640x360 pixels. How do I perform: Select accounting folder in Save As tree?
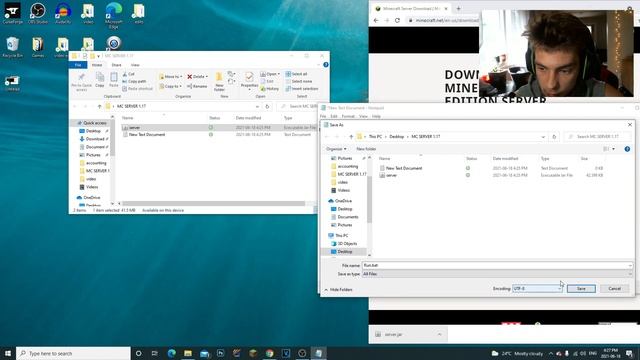point(347,166)
